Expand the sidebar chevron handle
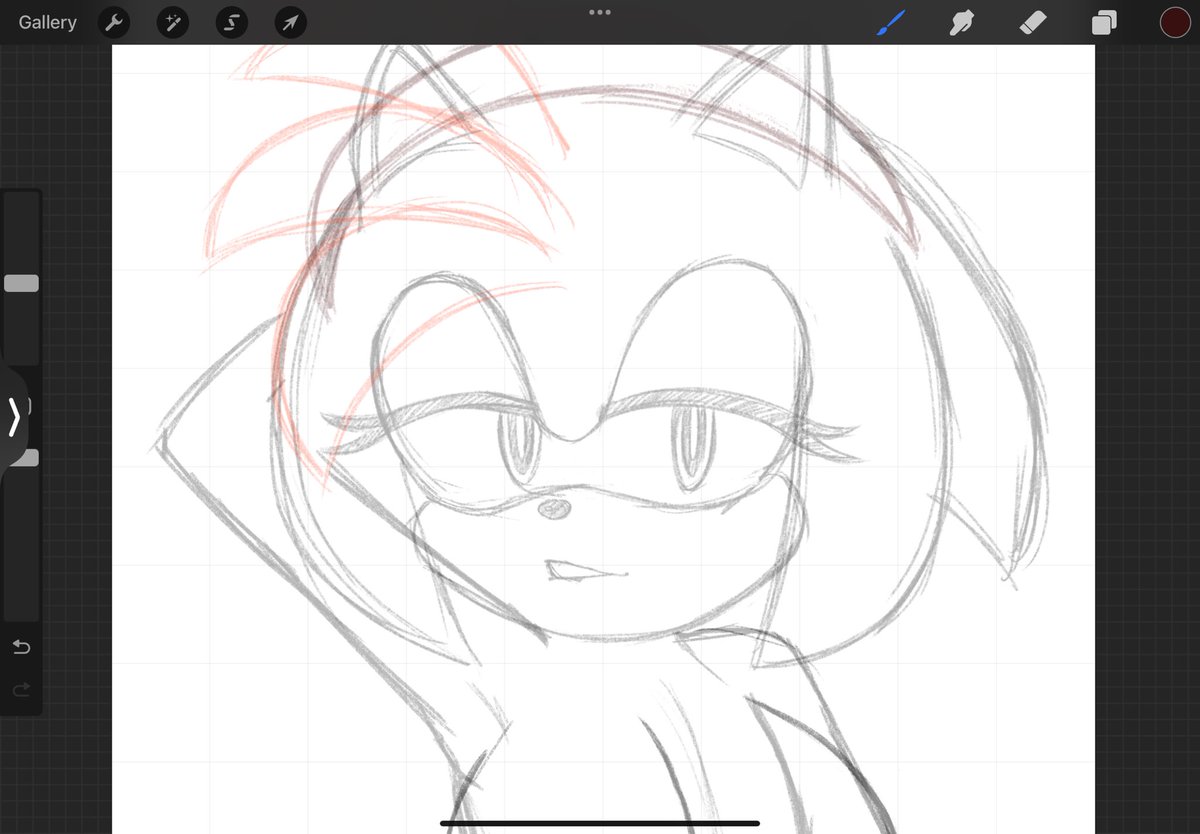Image resolution: width=1200 pixels, height=834 pixels. click(x=13, y=417)
